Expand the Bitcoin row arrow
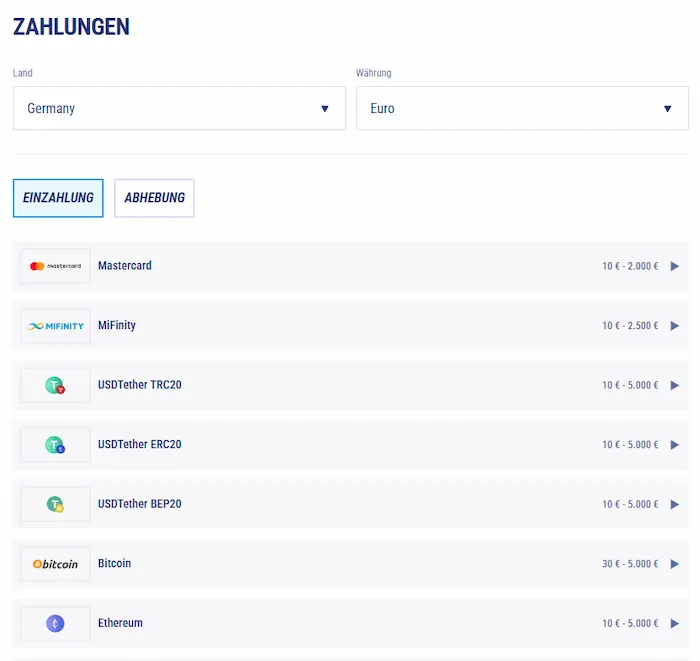Screen dimensions: 700x661 675,564
